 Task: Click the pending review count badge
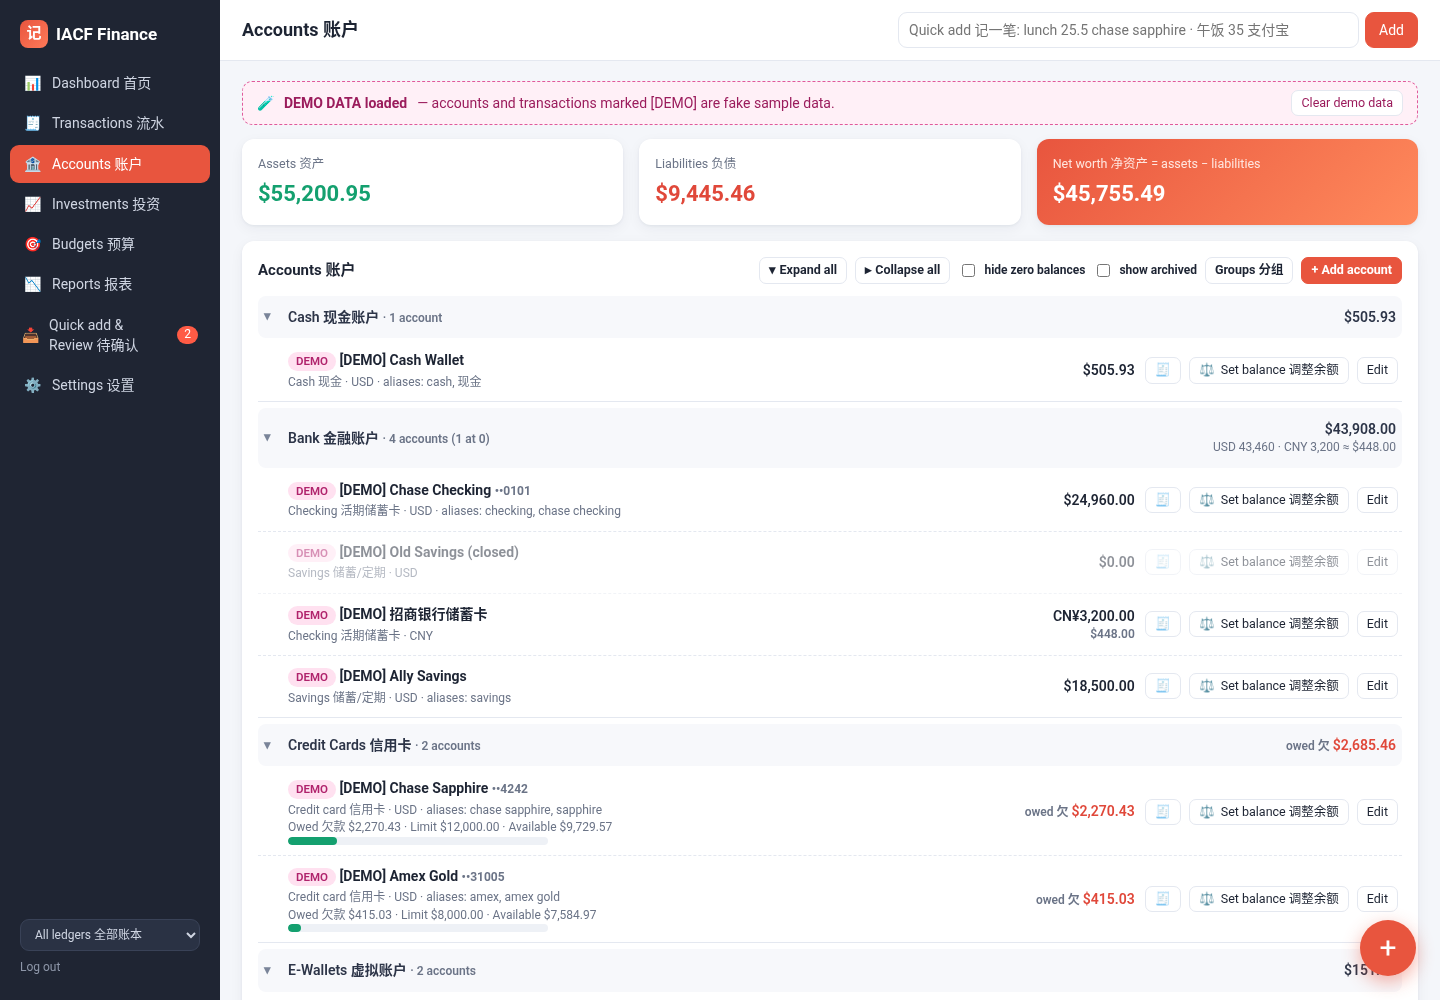coord(187,335)
